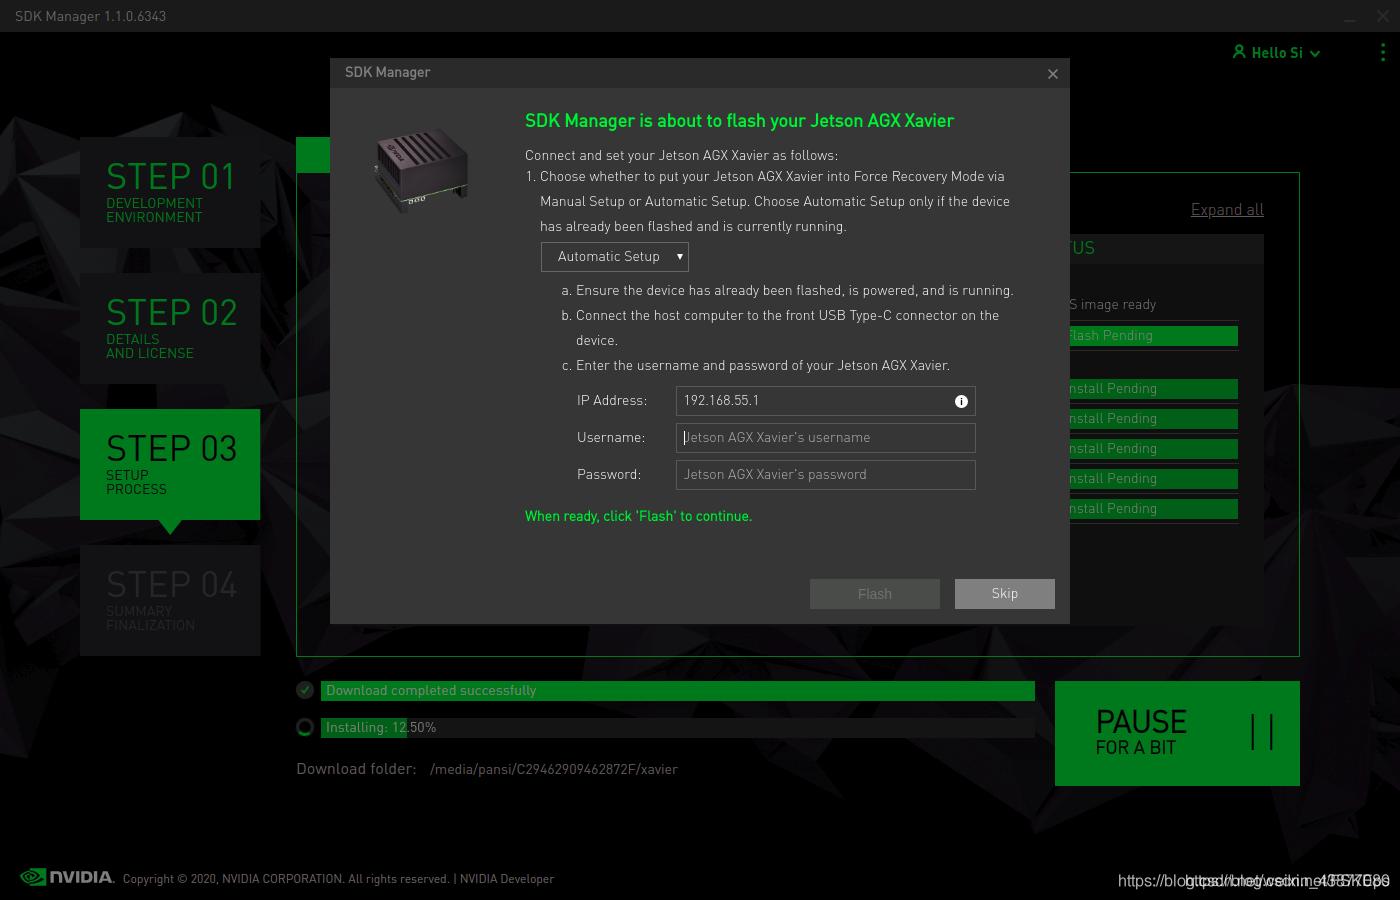
Task: Click the download folder path text
Action: coord(554,769)
